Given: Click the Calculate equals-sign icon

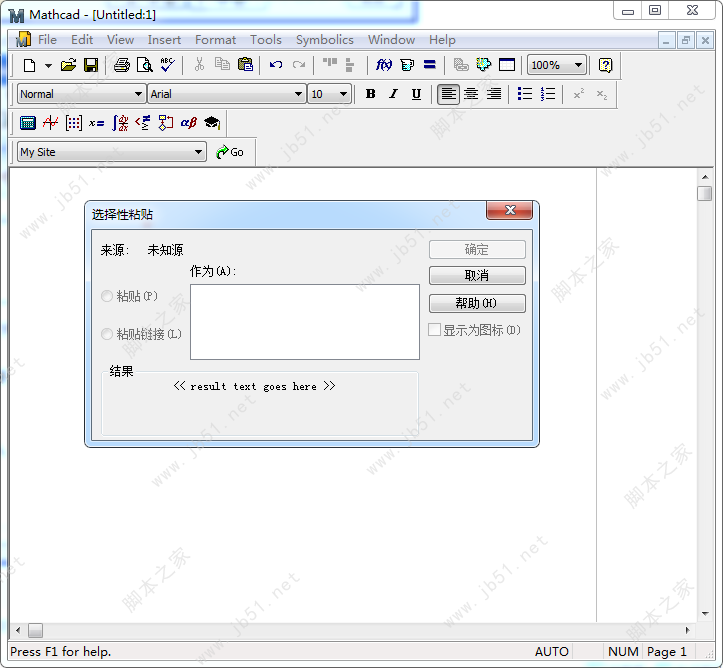Looking at the screenshot, I should pyautogui.click(x=429, y=65).
